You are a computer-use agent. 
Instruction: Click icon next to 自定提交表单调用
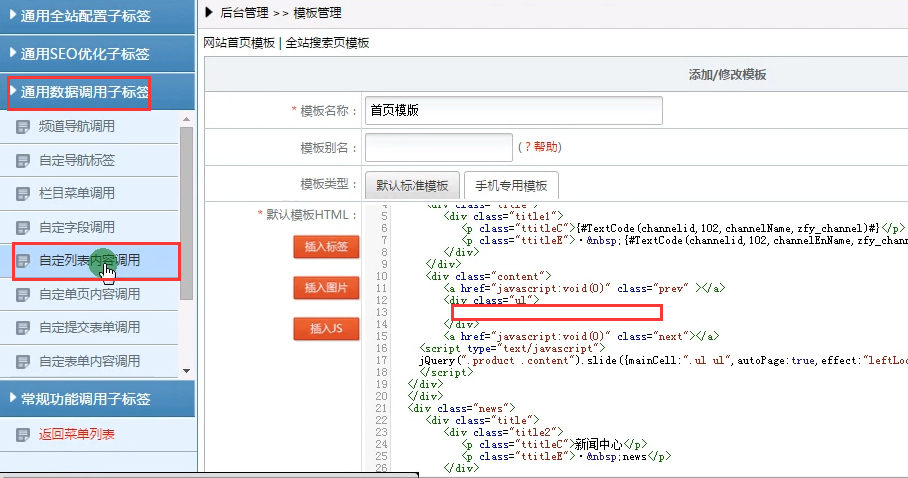tap(23, 328)
